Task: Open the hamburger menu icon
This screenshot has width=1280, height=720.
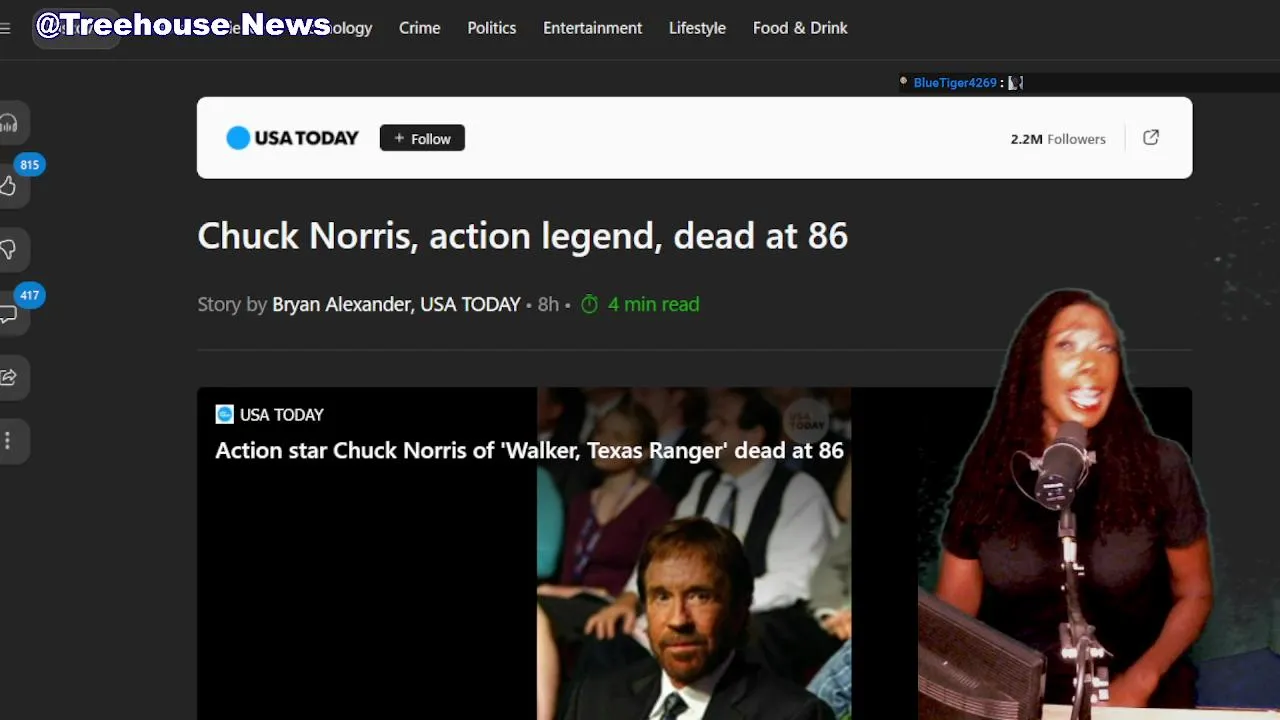Action: pos(5,28)
